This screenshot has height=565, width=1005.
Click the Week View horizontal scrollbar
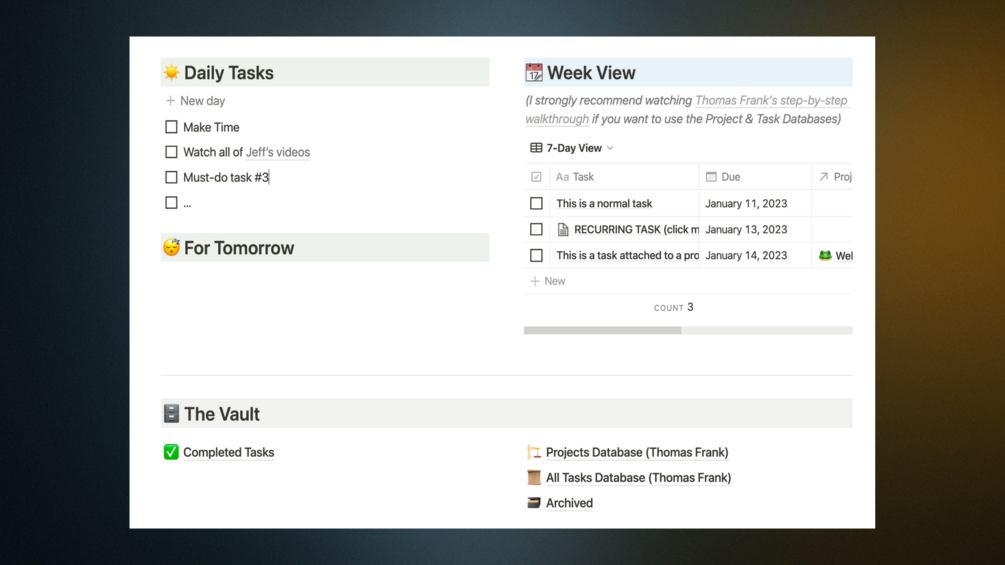[x=602, y=330]
